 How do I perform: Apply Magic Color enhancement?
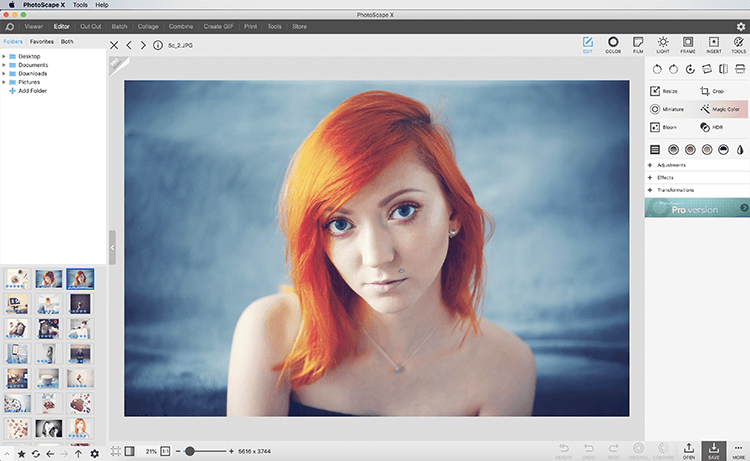pos(720,109)
